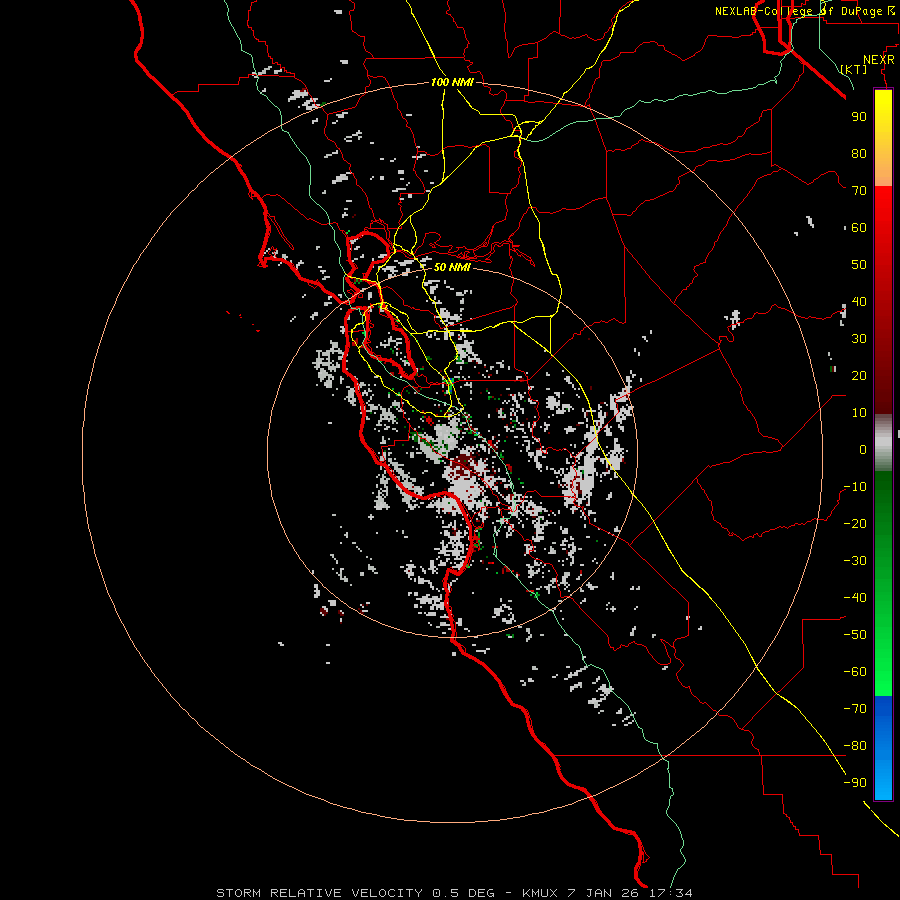Click the "100 NMI" range ring label
The image size is (900, 900).
click(x=452, y=82)
